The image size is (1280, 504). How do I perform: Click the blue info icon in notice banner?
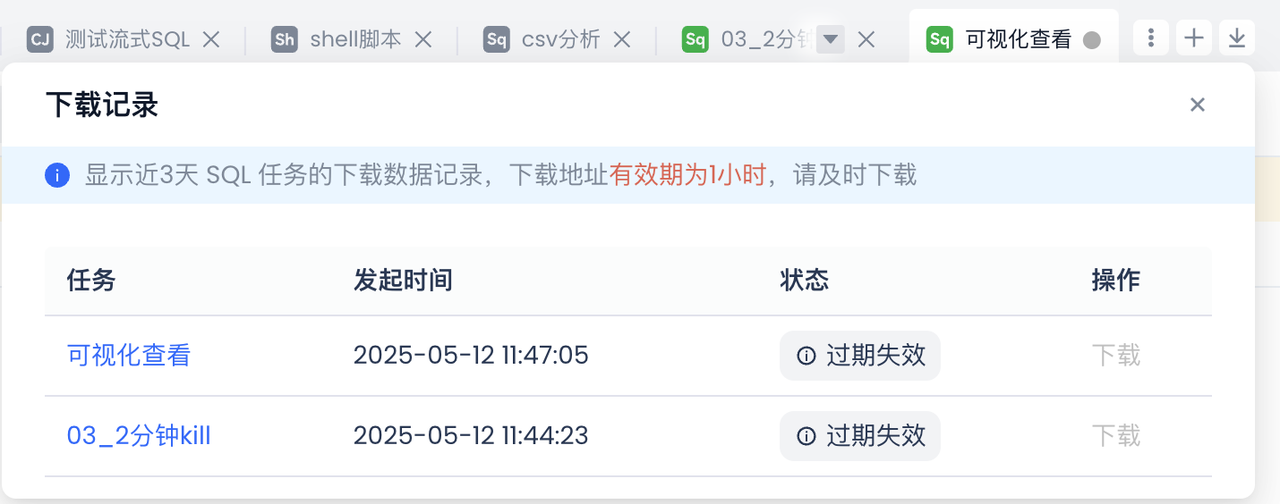pyautogui.click(x=57, y=176)
